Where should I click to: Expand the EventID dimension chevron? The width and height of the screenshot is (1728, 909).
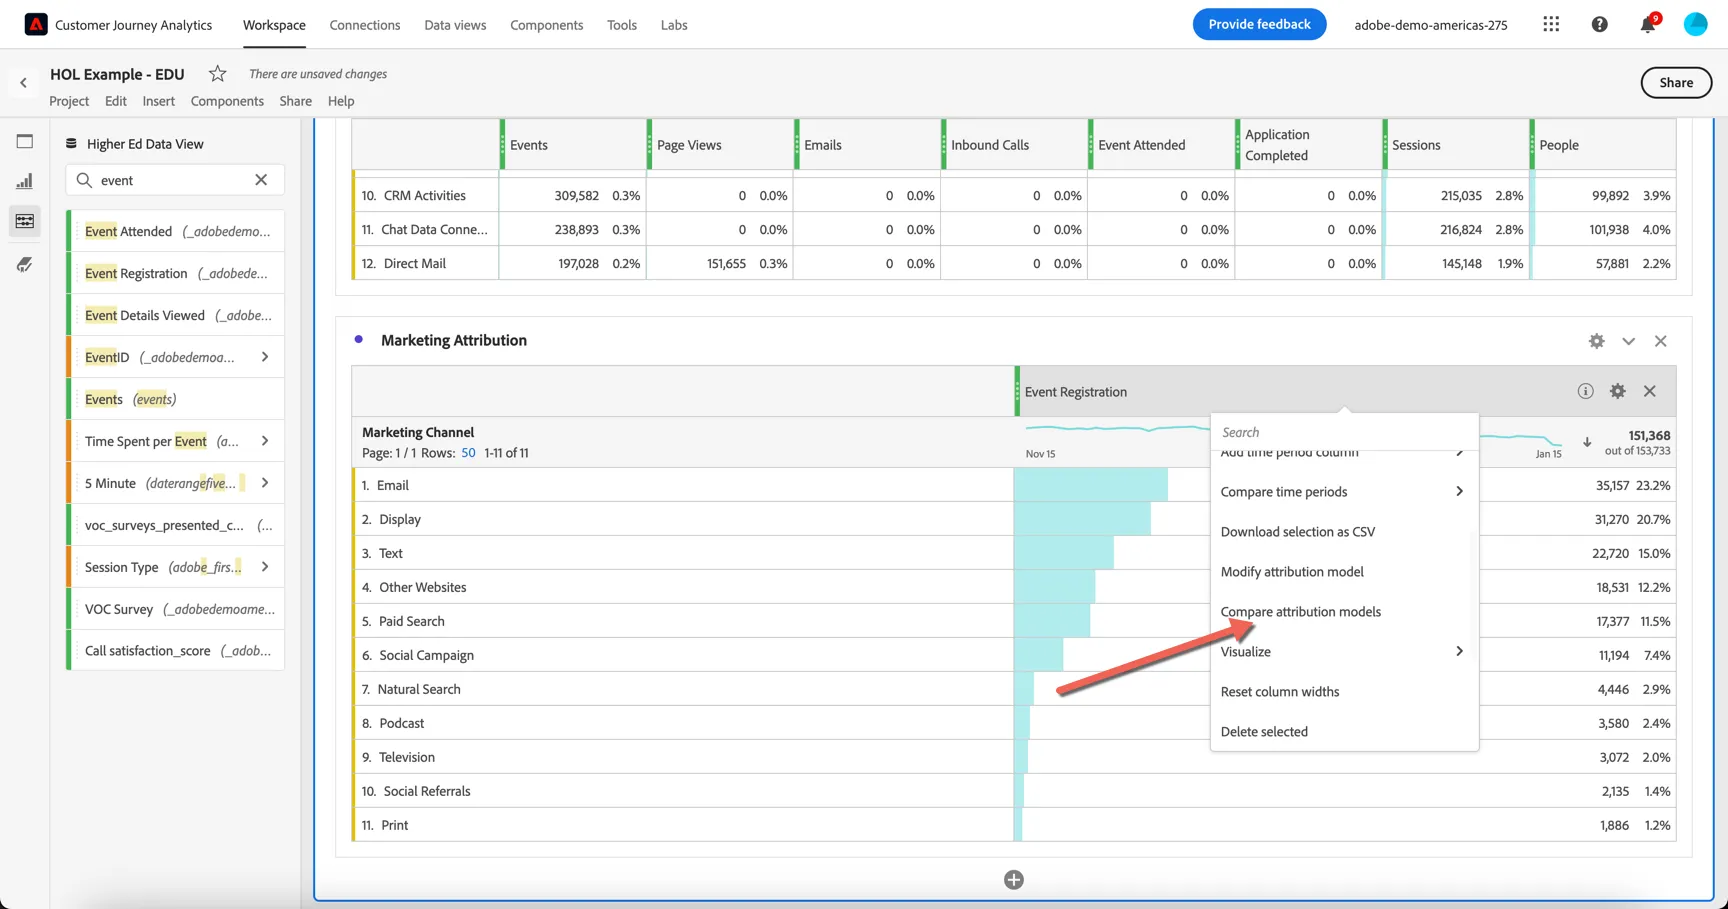coord(265,357)
